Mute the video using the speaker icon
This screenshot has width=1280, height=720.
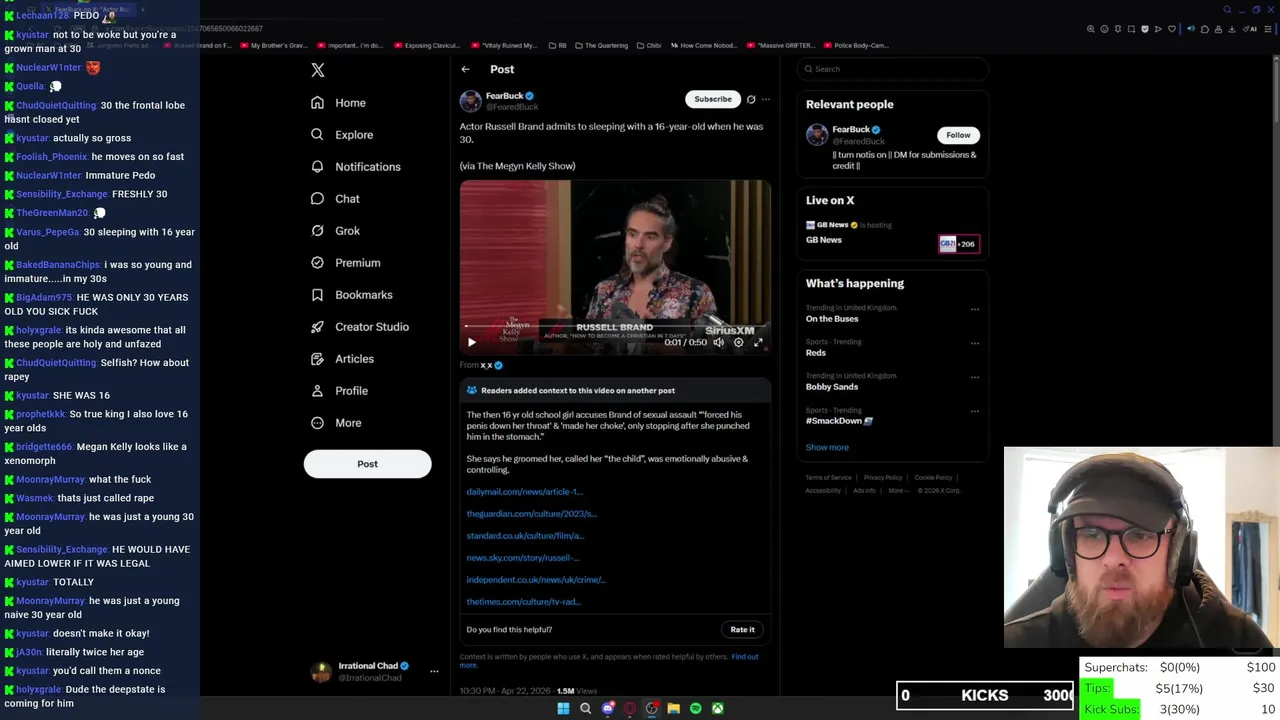(x=718, y=342)
